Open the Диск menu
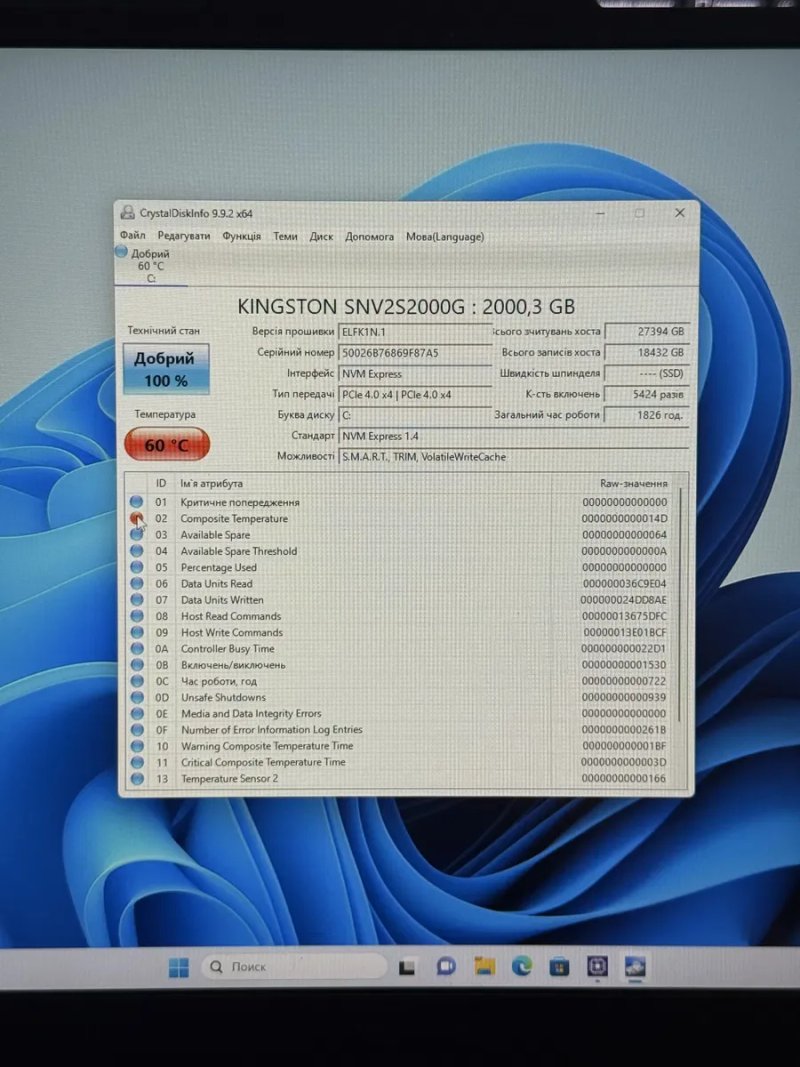This screenshot has height=1067, width=800. click(x=321, y=236)
